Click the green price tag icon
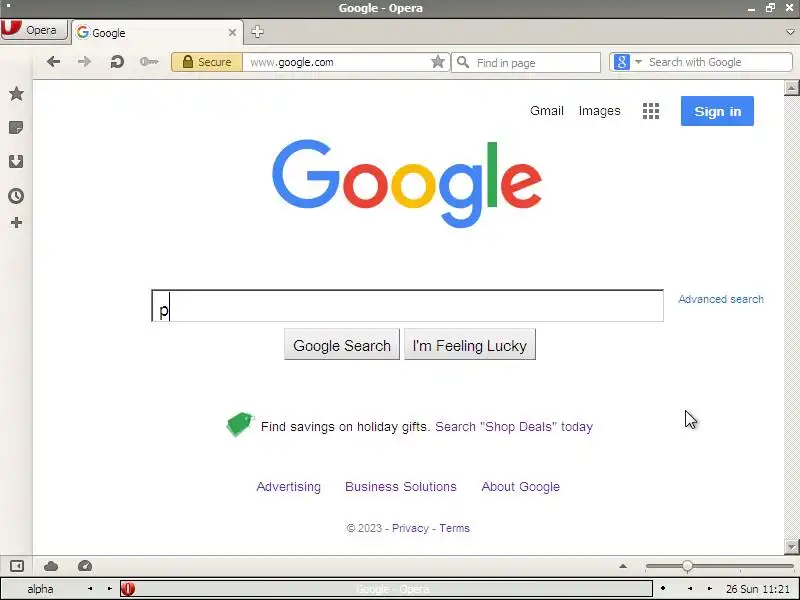Image resolution: width=800 pixels, height=600 pixels. tap(240, 424)
